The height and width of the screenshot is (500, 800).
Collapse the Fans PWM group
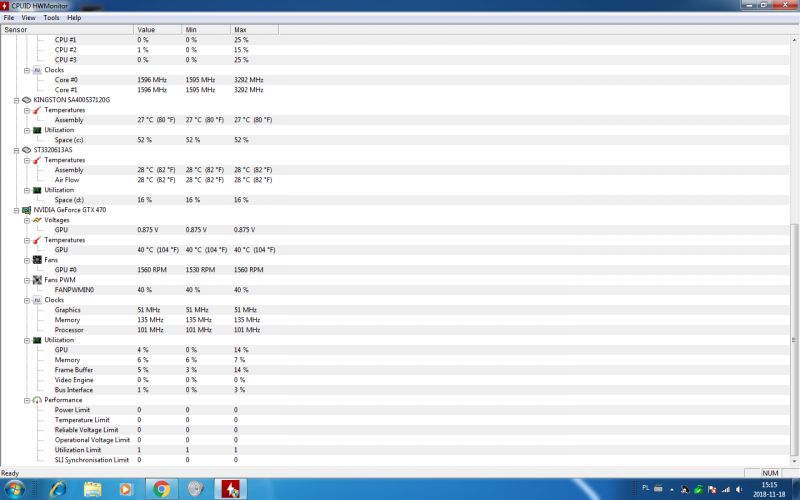click(x=27, y=281)
